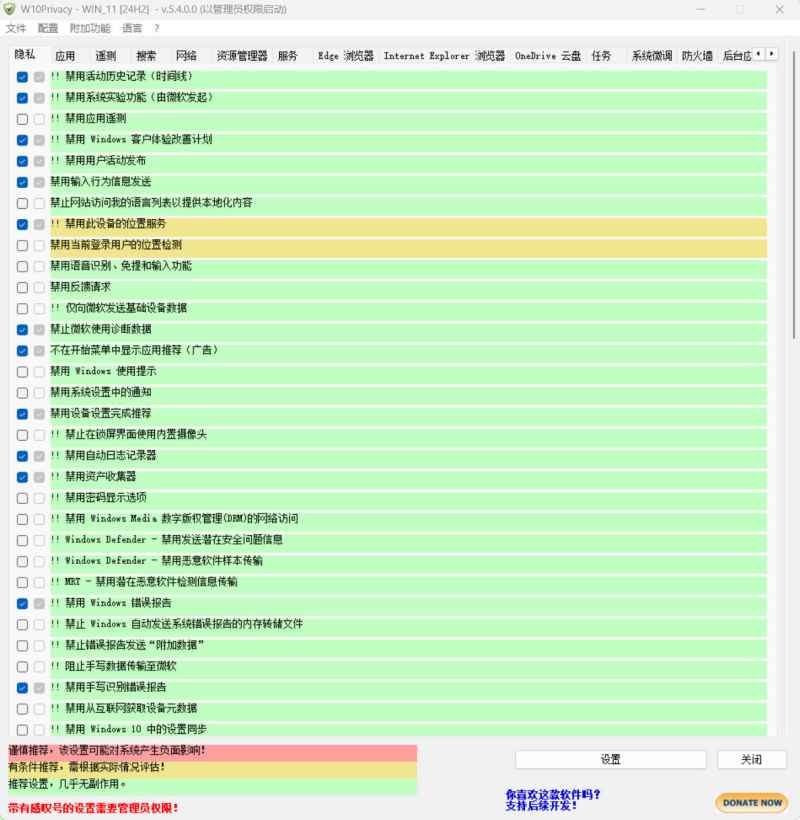Open the 附加功能 menu
This screenshot has height=820, width=800.
tap(90, 28)
